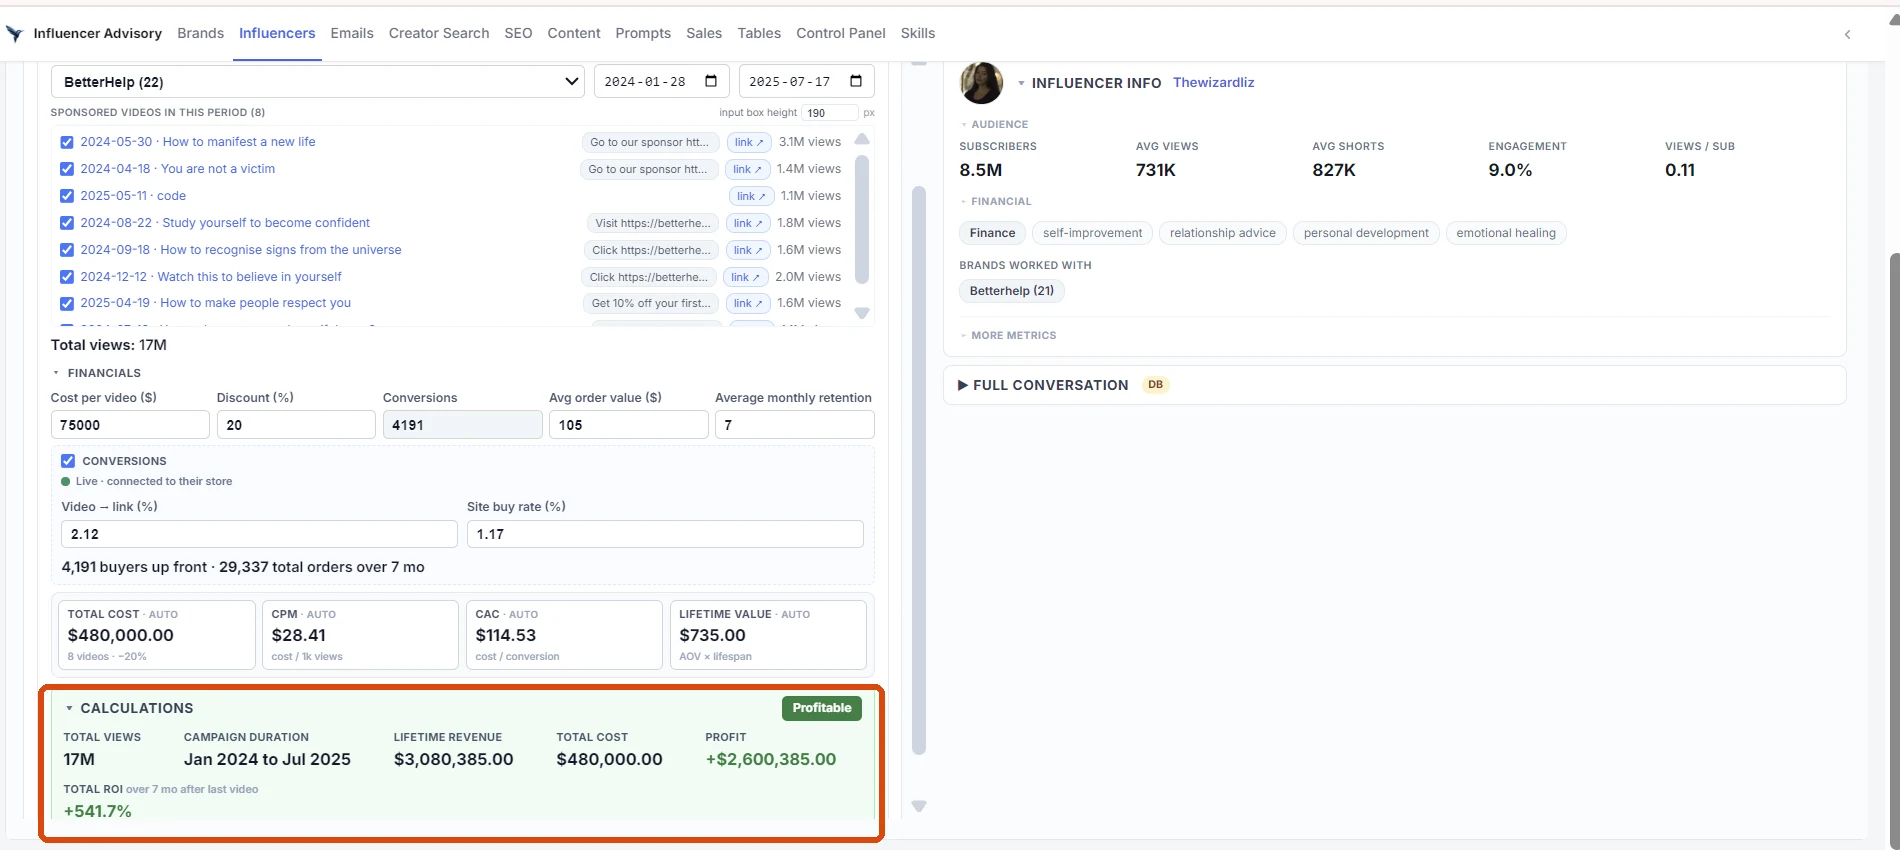Click the Influencer Advisory bird logo
This screenshot has height=850, width=1900.
click(14, 34)
